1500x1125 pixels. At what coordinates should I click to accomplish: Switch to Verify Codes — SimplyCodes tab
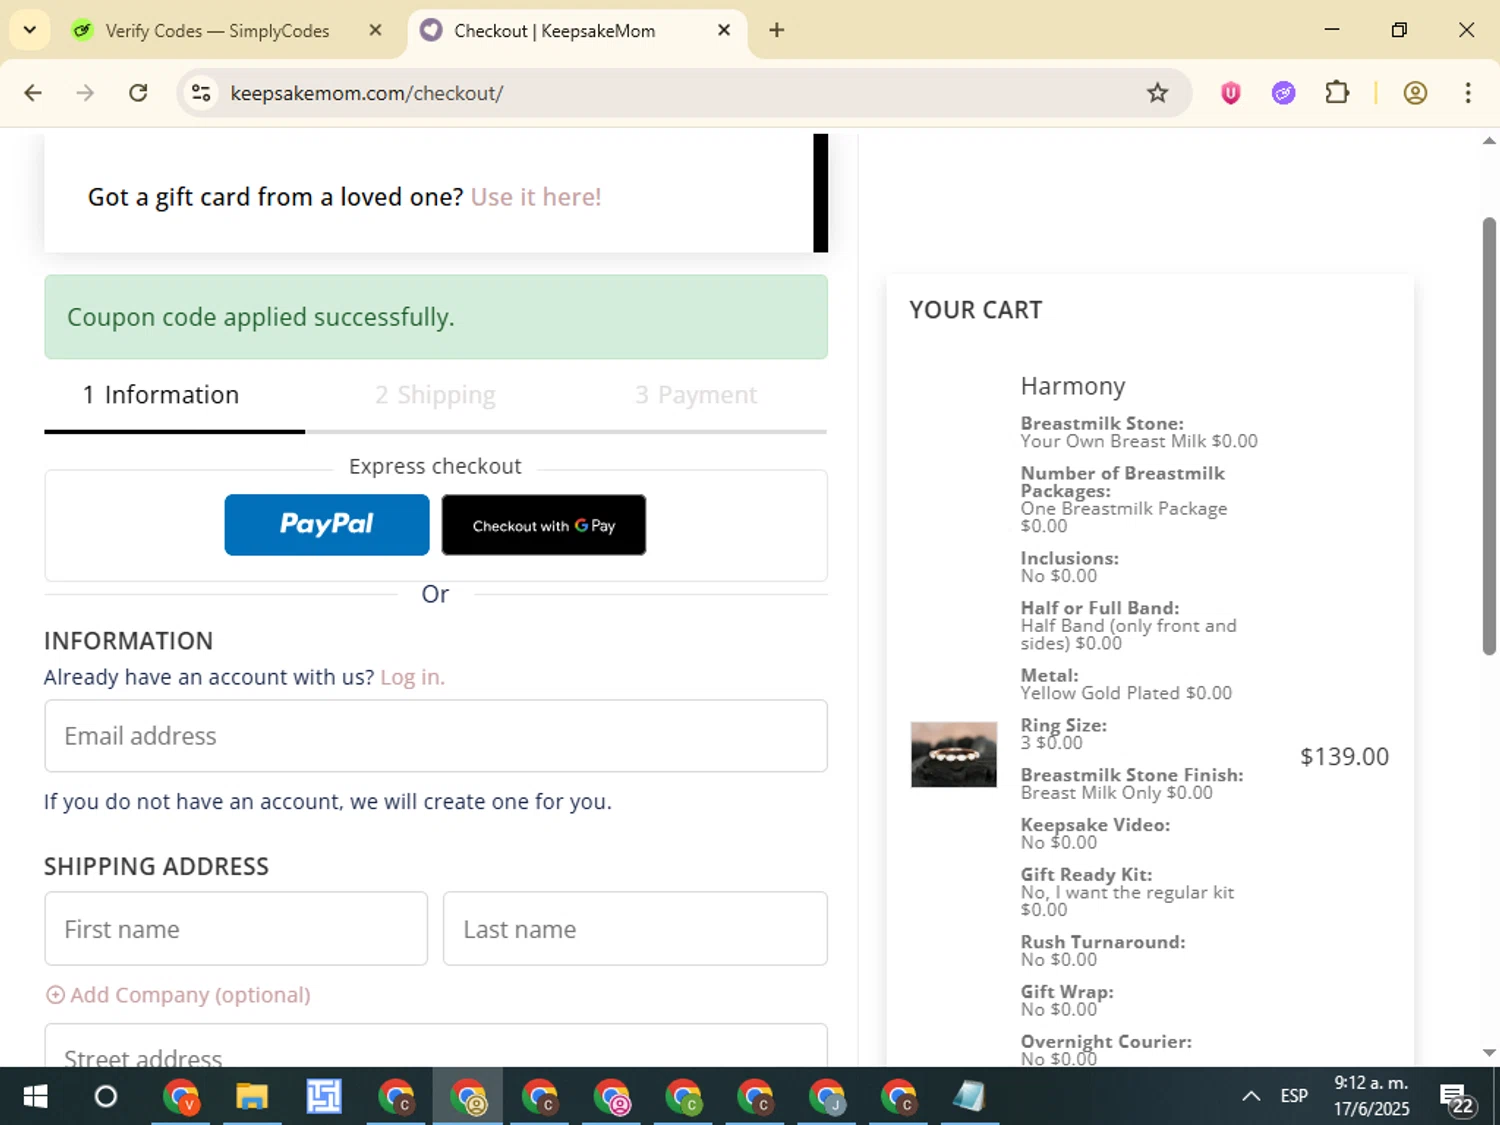(x=217, y=31)
